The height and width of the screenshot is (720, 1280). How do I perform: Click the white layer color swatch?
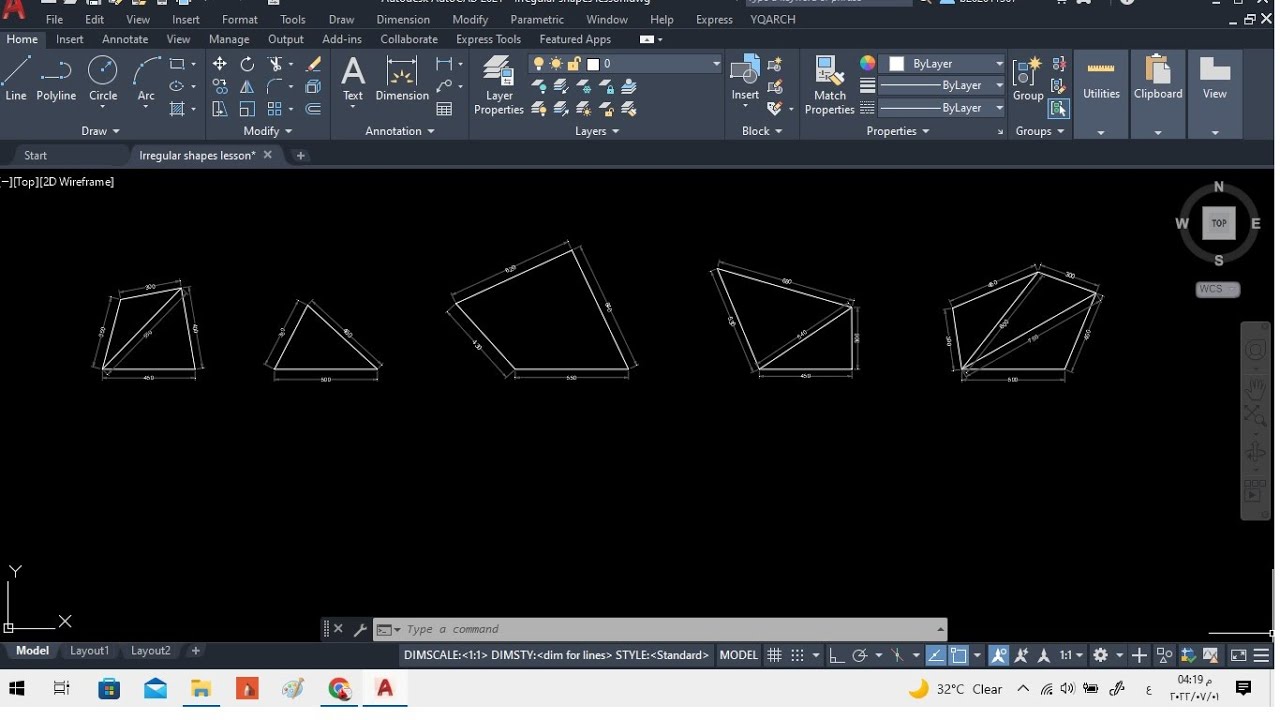[x=593, y=64]
